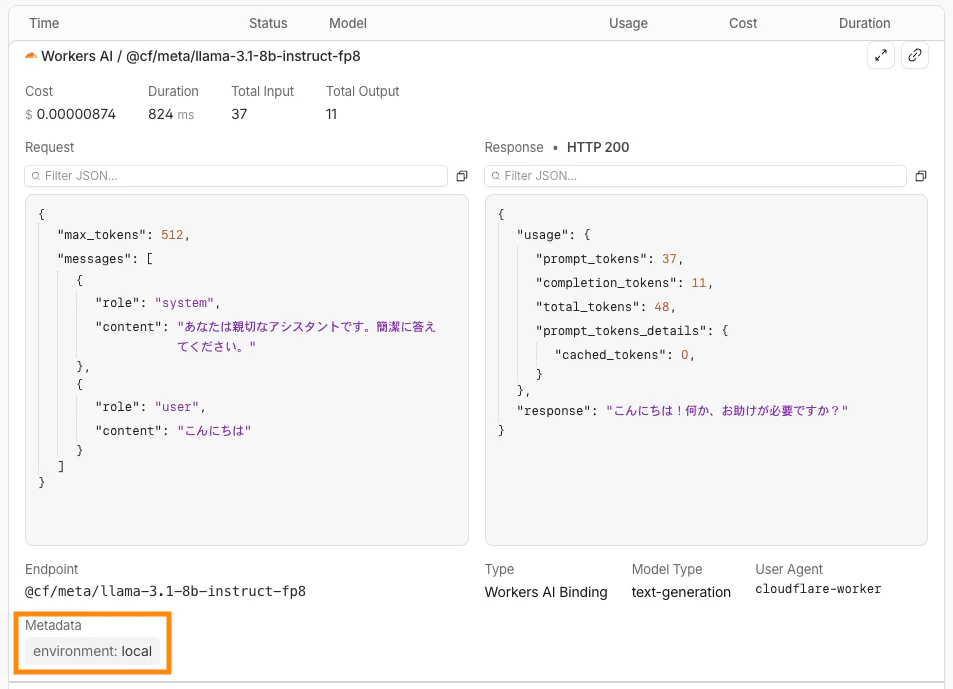Viewport: 953px width, 689px height.
Task: Copy the Response JSON
Action: (921, 176)
